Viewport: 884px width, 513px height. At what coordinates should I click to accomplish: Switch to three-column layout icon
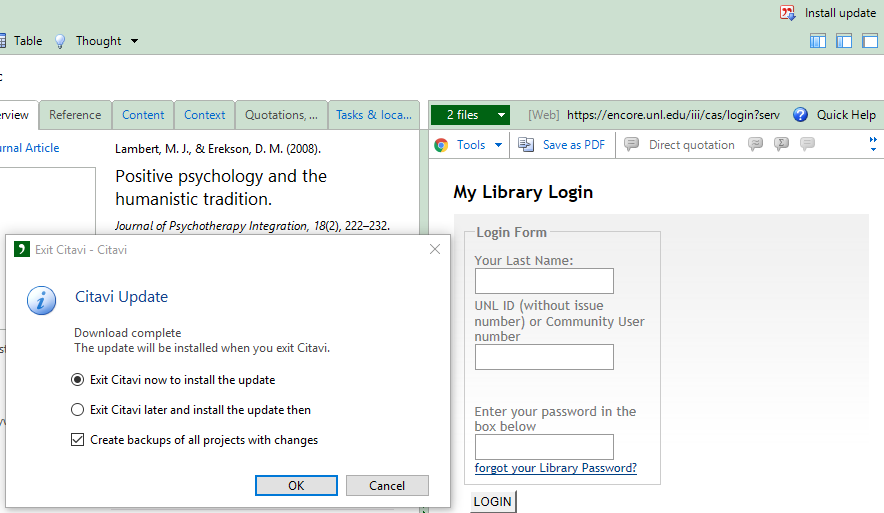click(x=817, y=41)
